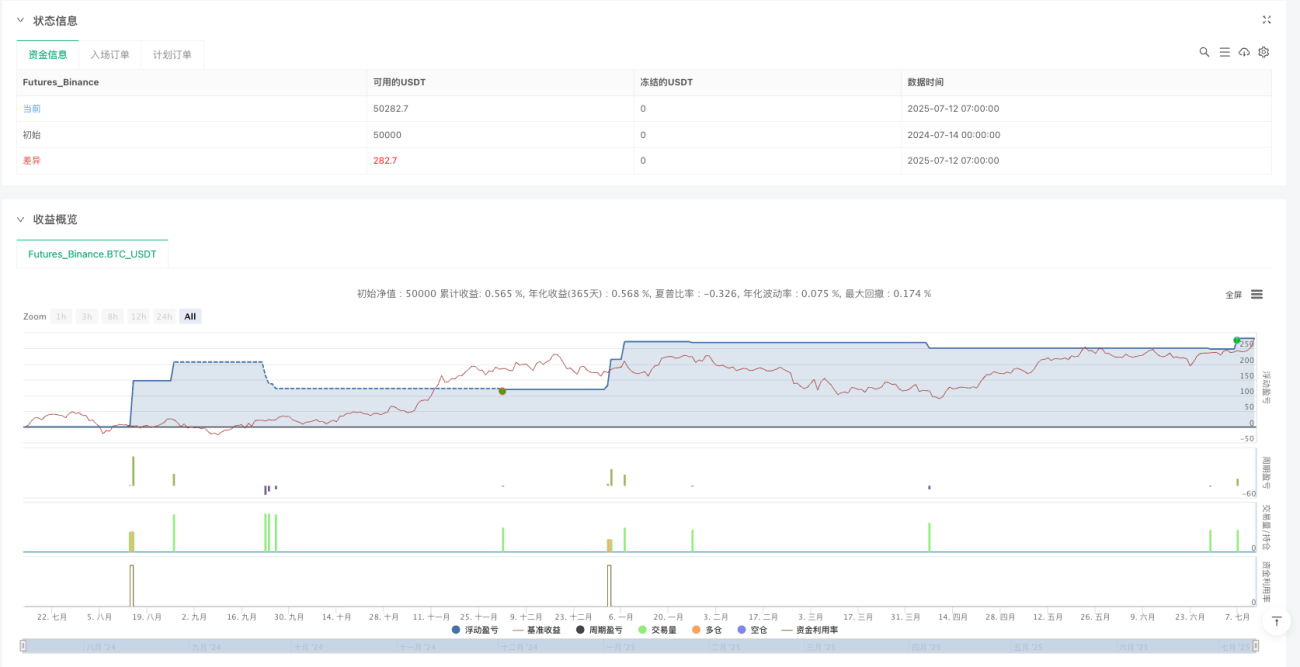
Task: Click the back-to-top arrow button
Action: click(1275, 621)
